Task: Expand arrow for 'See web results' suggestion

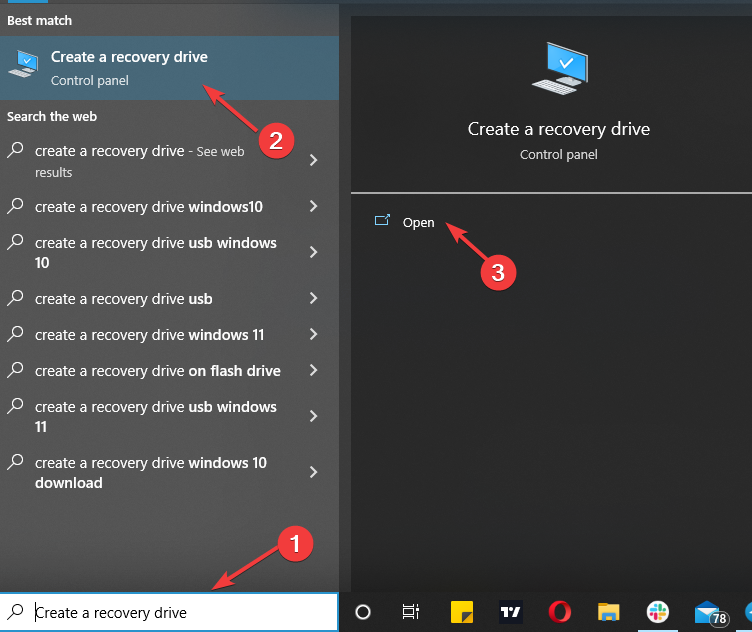Action: click(x=313, y=160)
